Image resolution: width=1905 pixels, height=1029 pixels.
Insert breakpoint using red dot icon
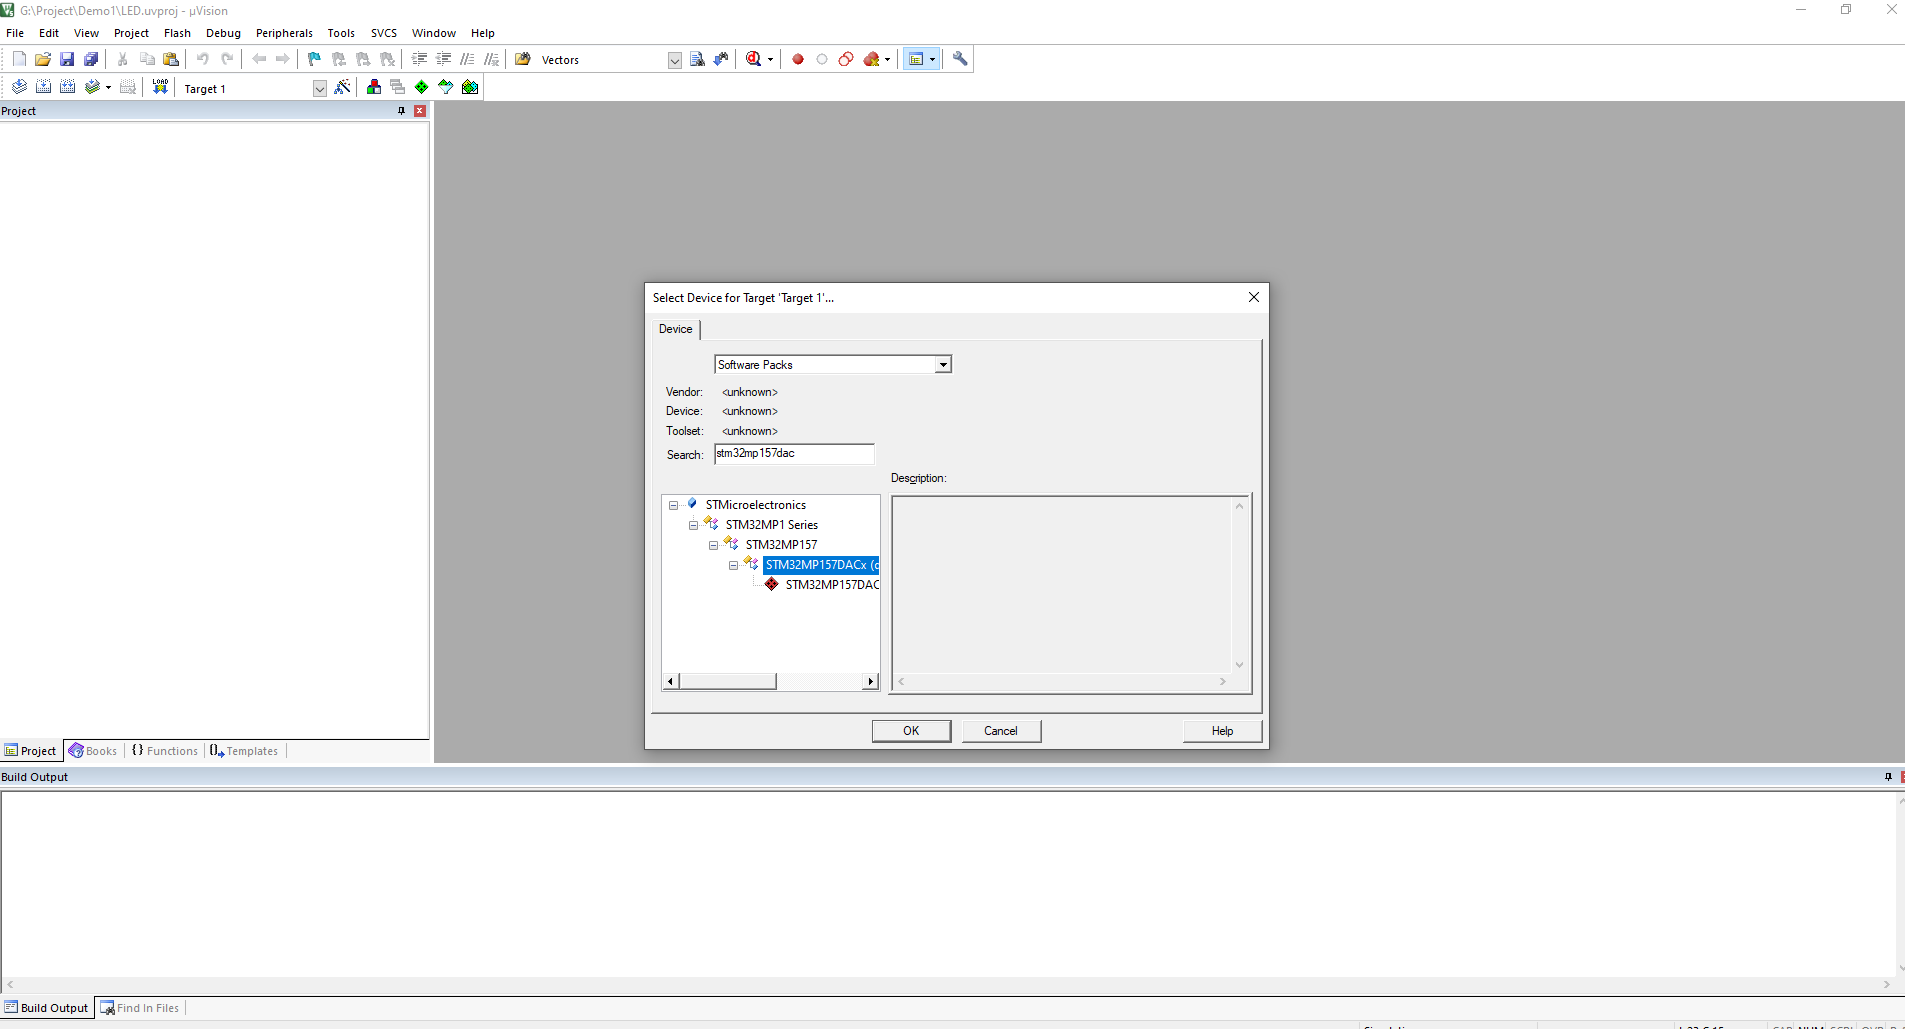tap(798, 59)
